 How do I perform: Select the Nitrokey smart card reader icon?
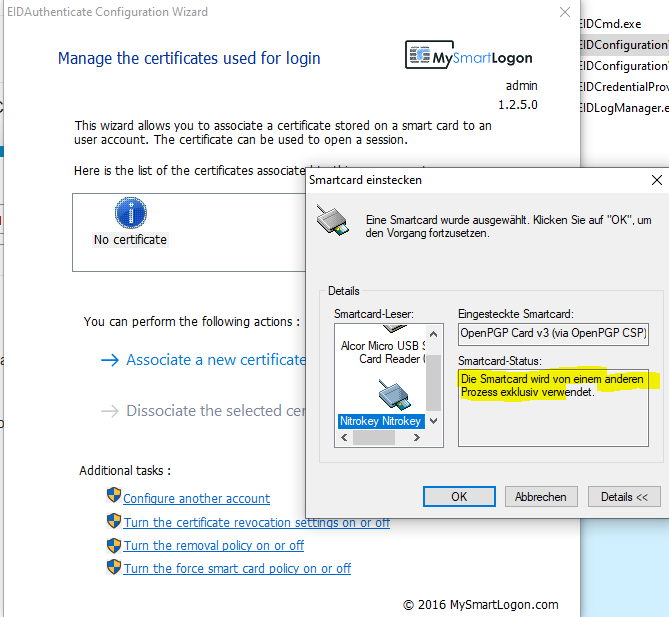(x=394, y=395)
